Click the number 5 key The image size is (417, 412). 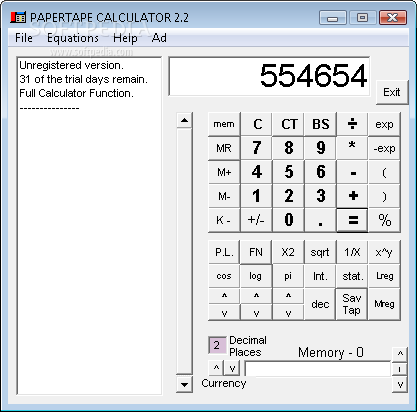coord(289,172)
